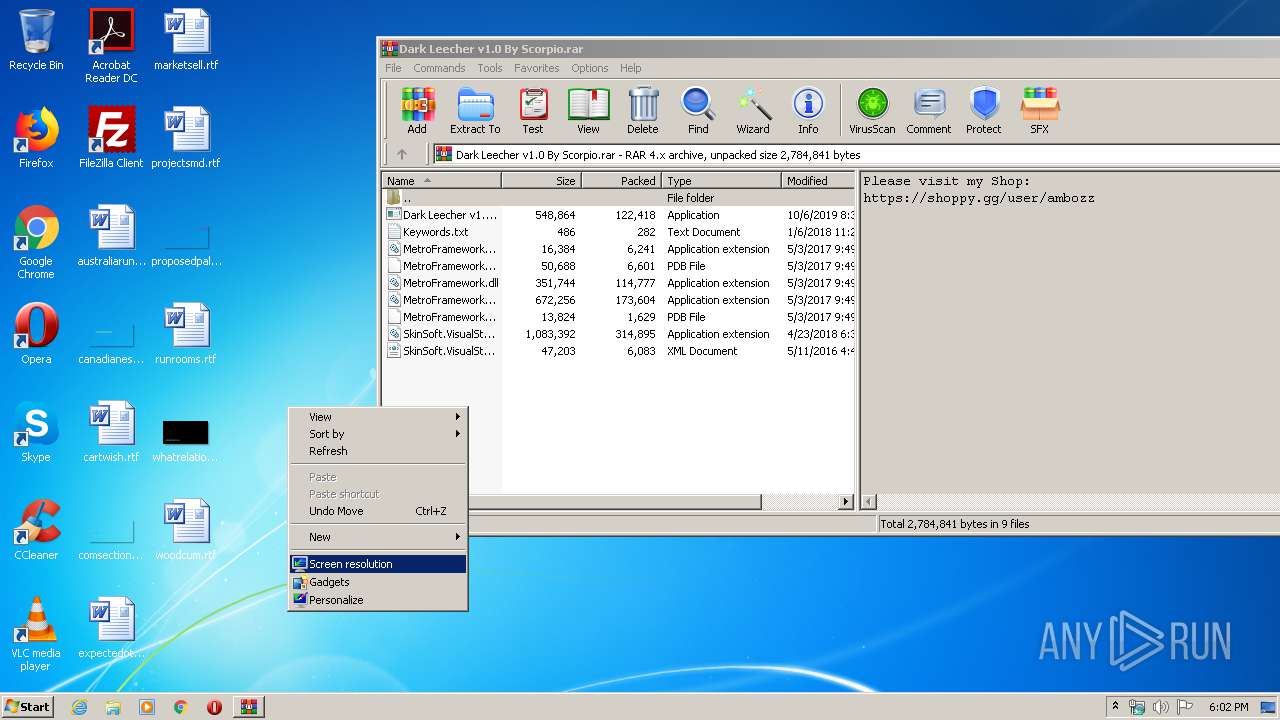Choose Refresh in the context menu
The width and height of the screenshot is (1280, 720).
click(x=378, y=451)
